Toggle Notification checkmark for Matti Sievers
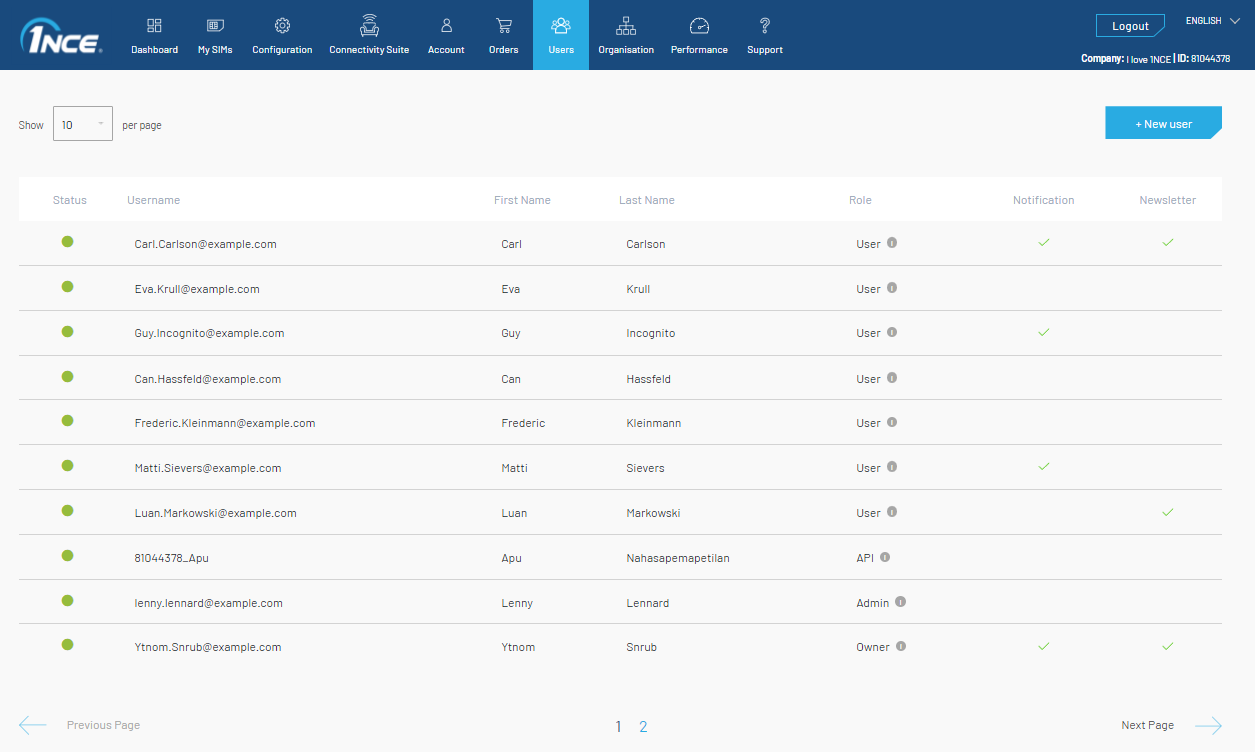Viewport: 1255px width, 752px height. 1043,466
